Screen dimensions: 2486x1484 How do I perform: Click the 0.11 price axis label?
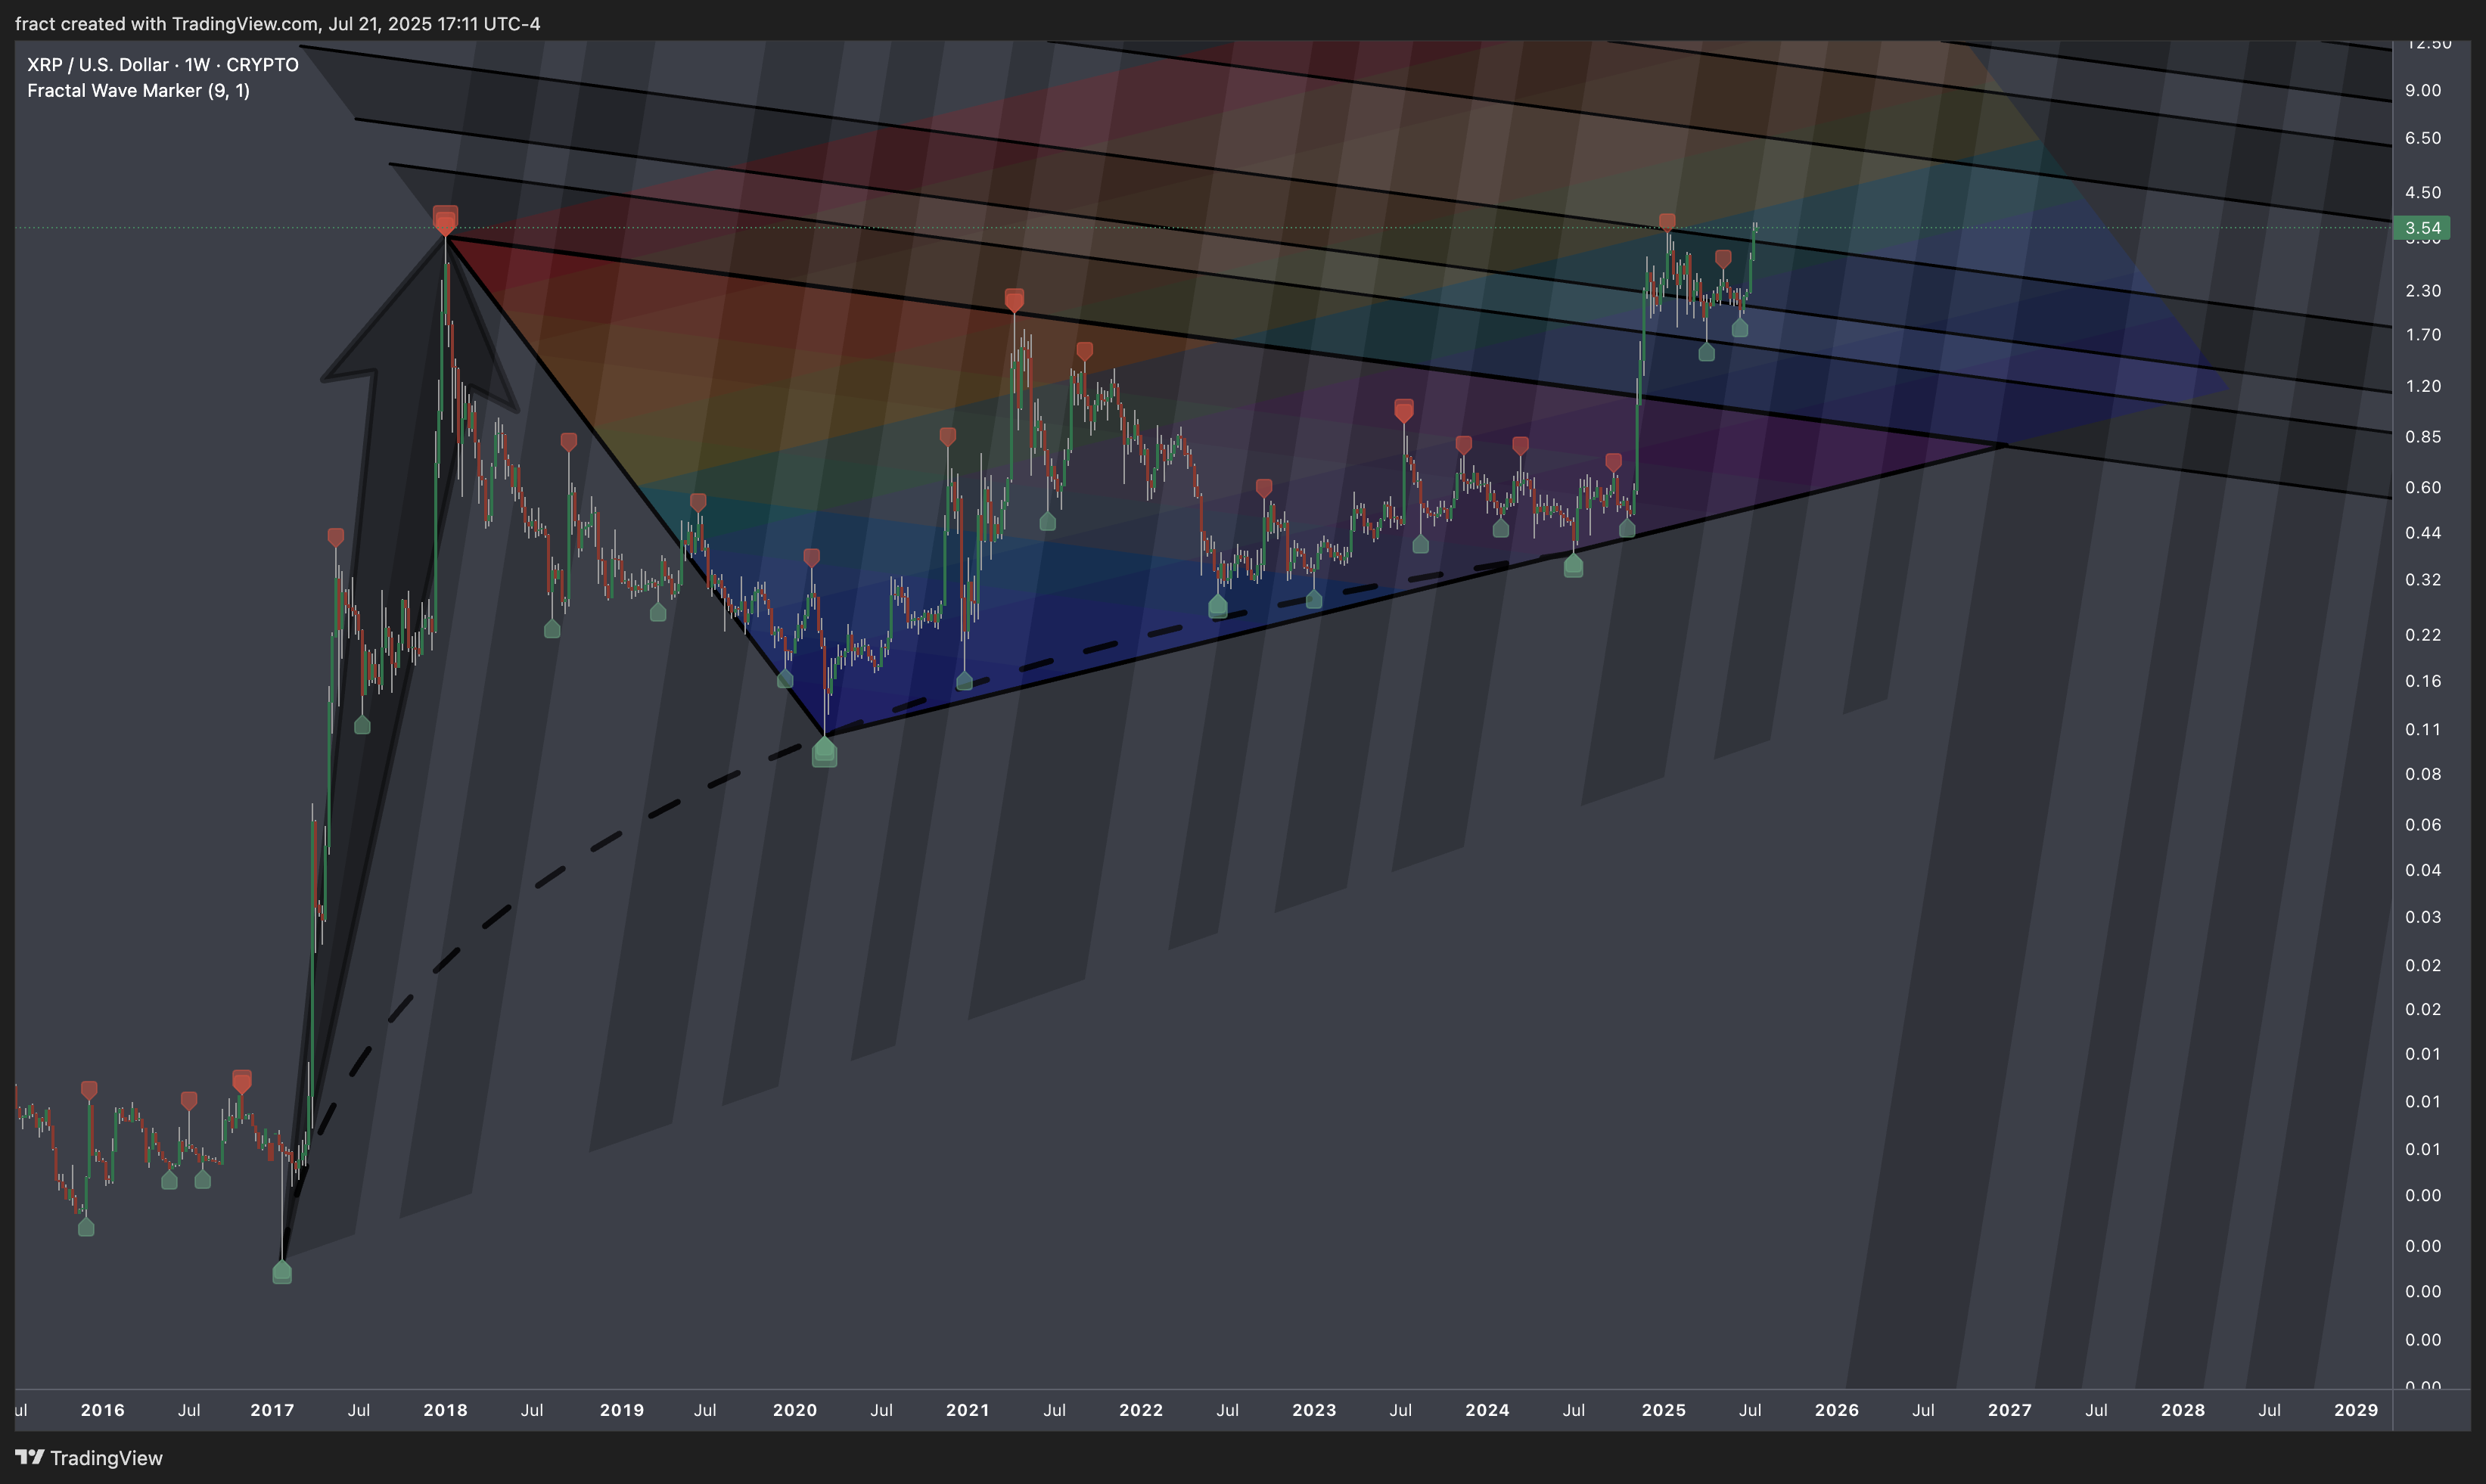click(x=2423, y=729)
